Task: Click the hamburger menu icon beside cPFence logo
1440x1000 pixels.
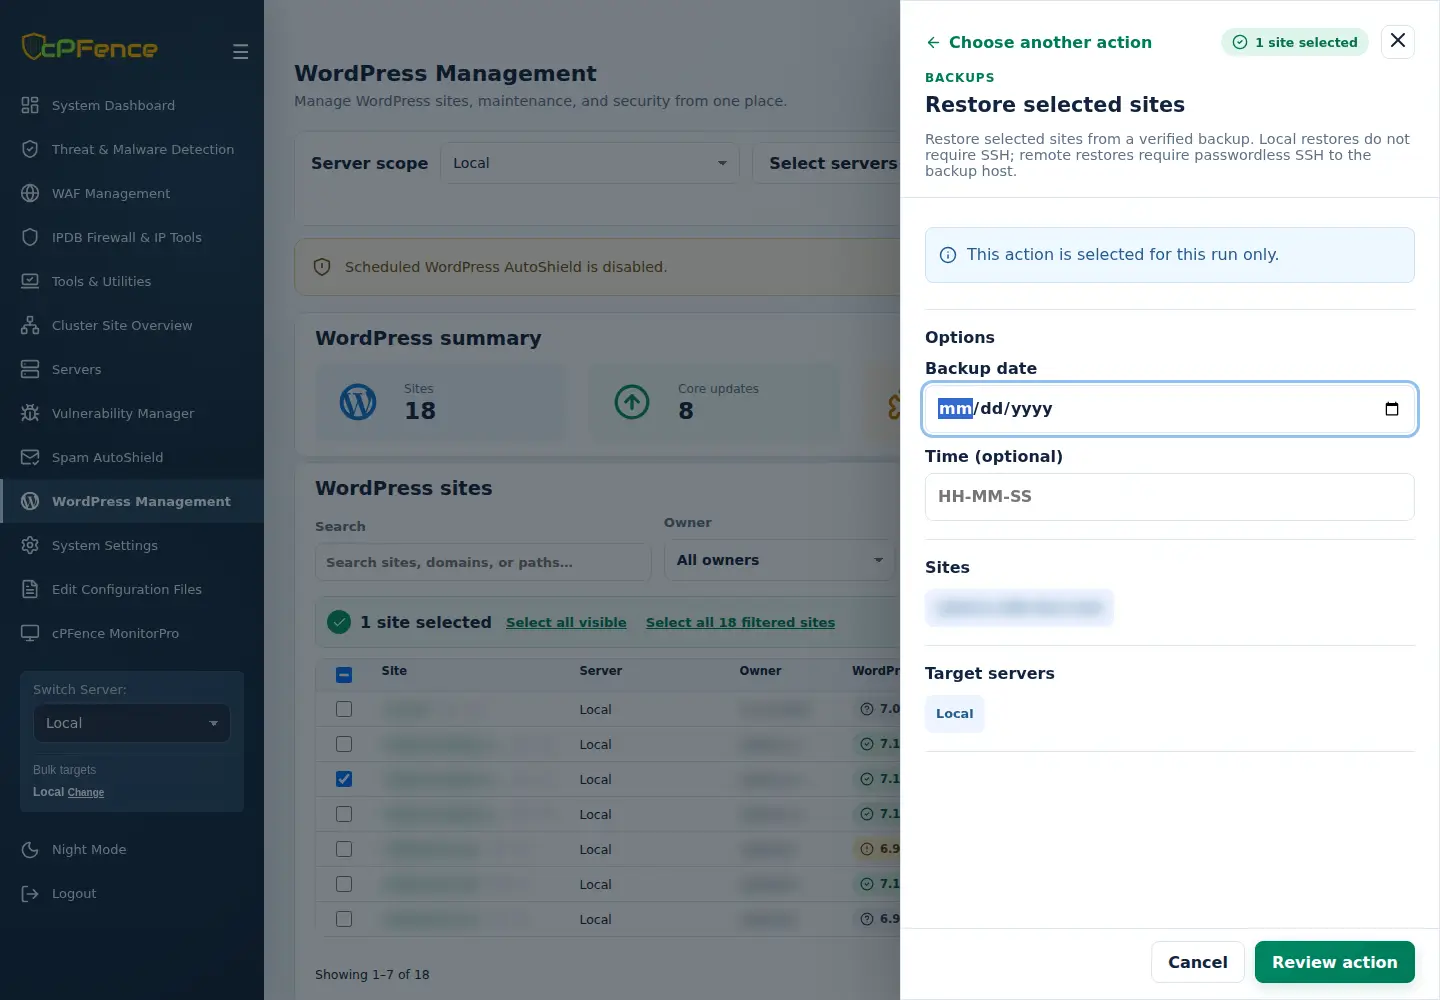Action: tap(240, 51)
